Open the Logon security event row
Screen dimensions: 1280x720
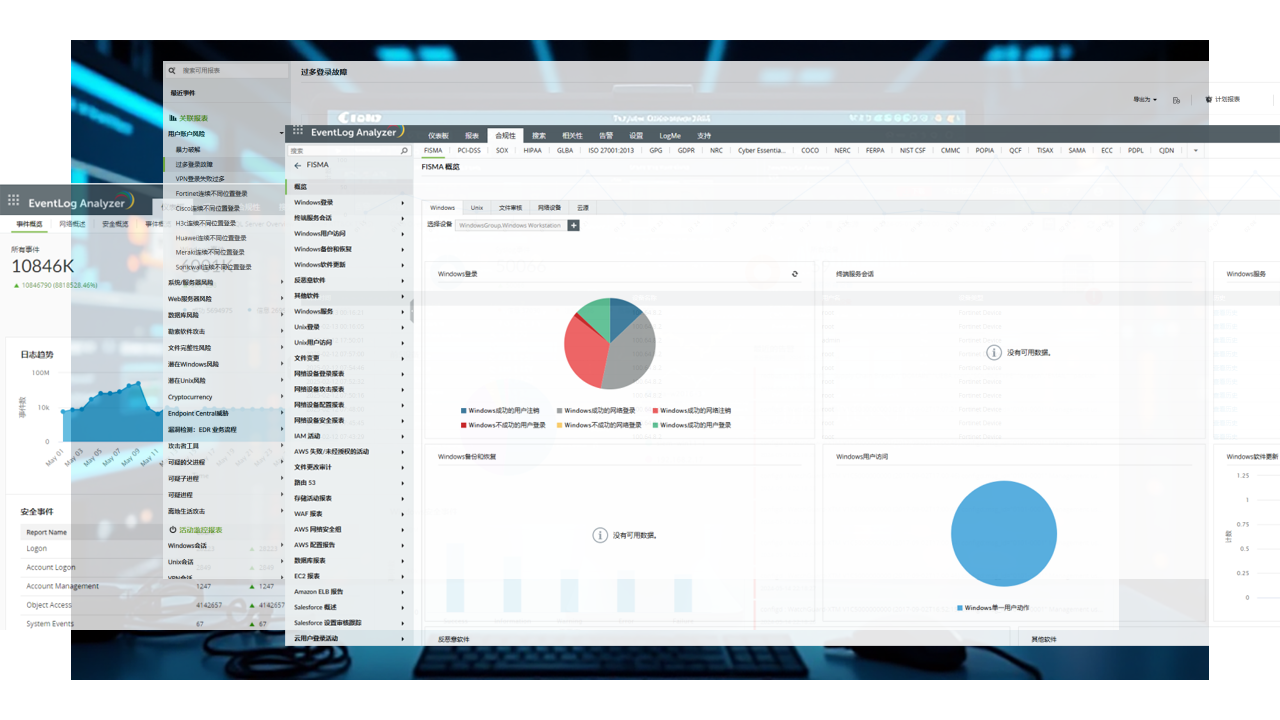(x=36, y=548)
